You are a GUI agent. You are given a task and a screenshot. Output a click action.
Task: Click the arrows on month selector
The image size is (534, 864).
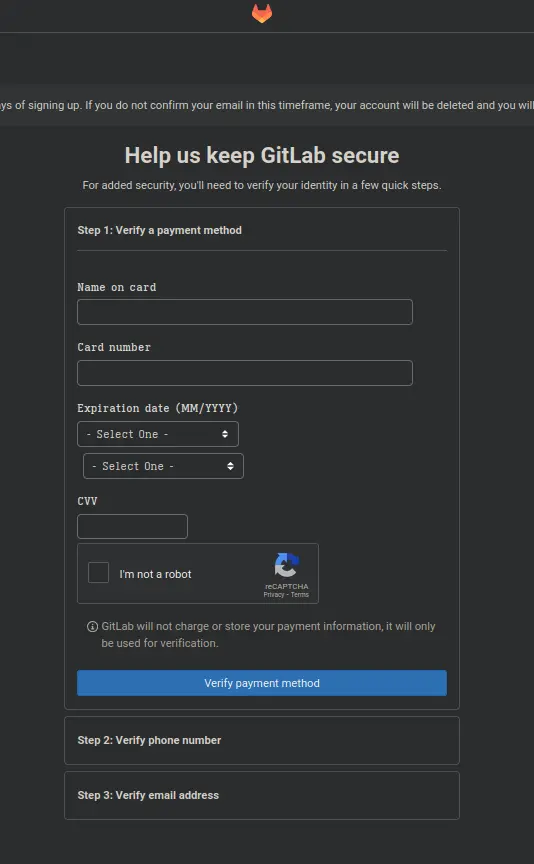(x=225, y=434)
